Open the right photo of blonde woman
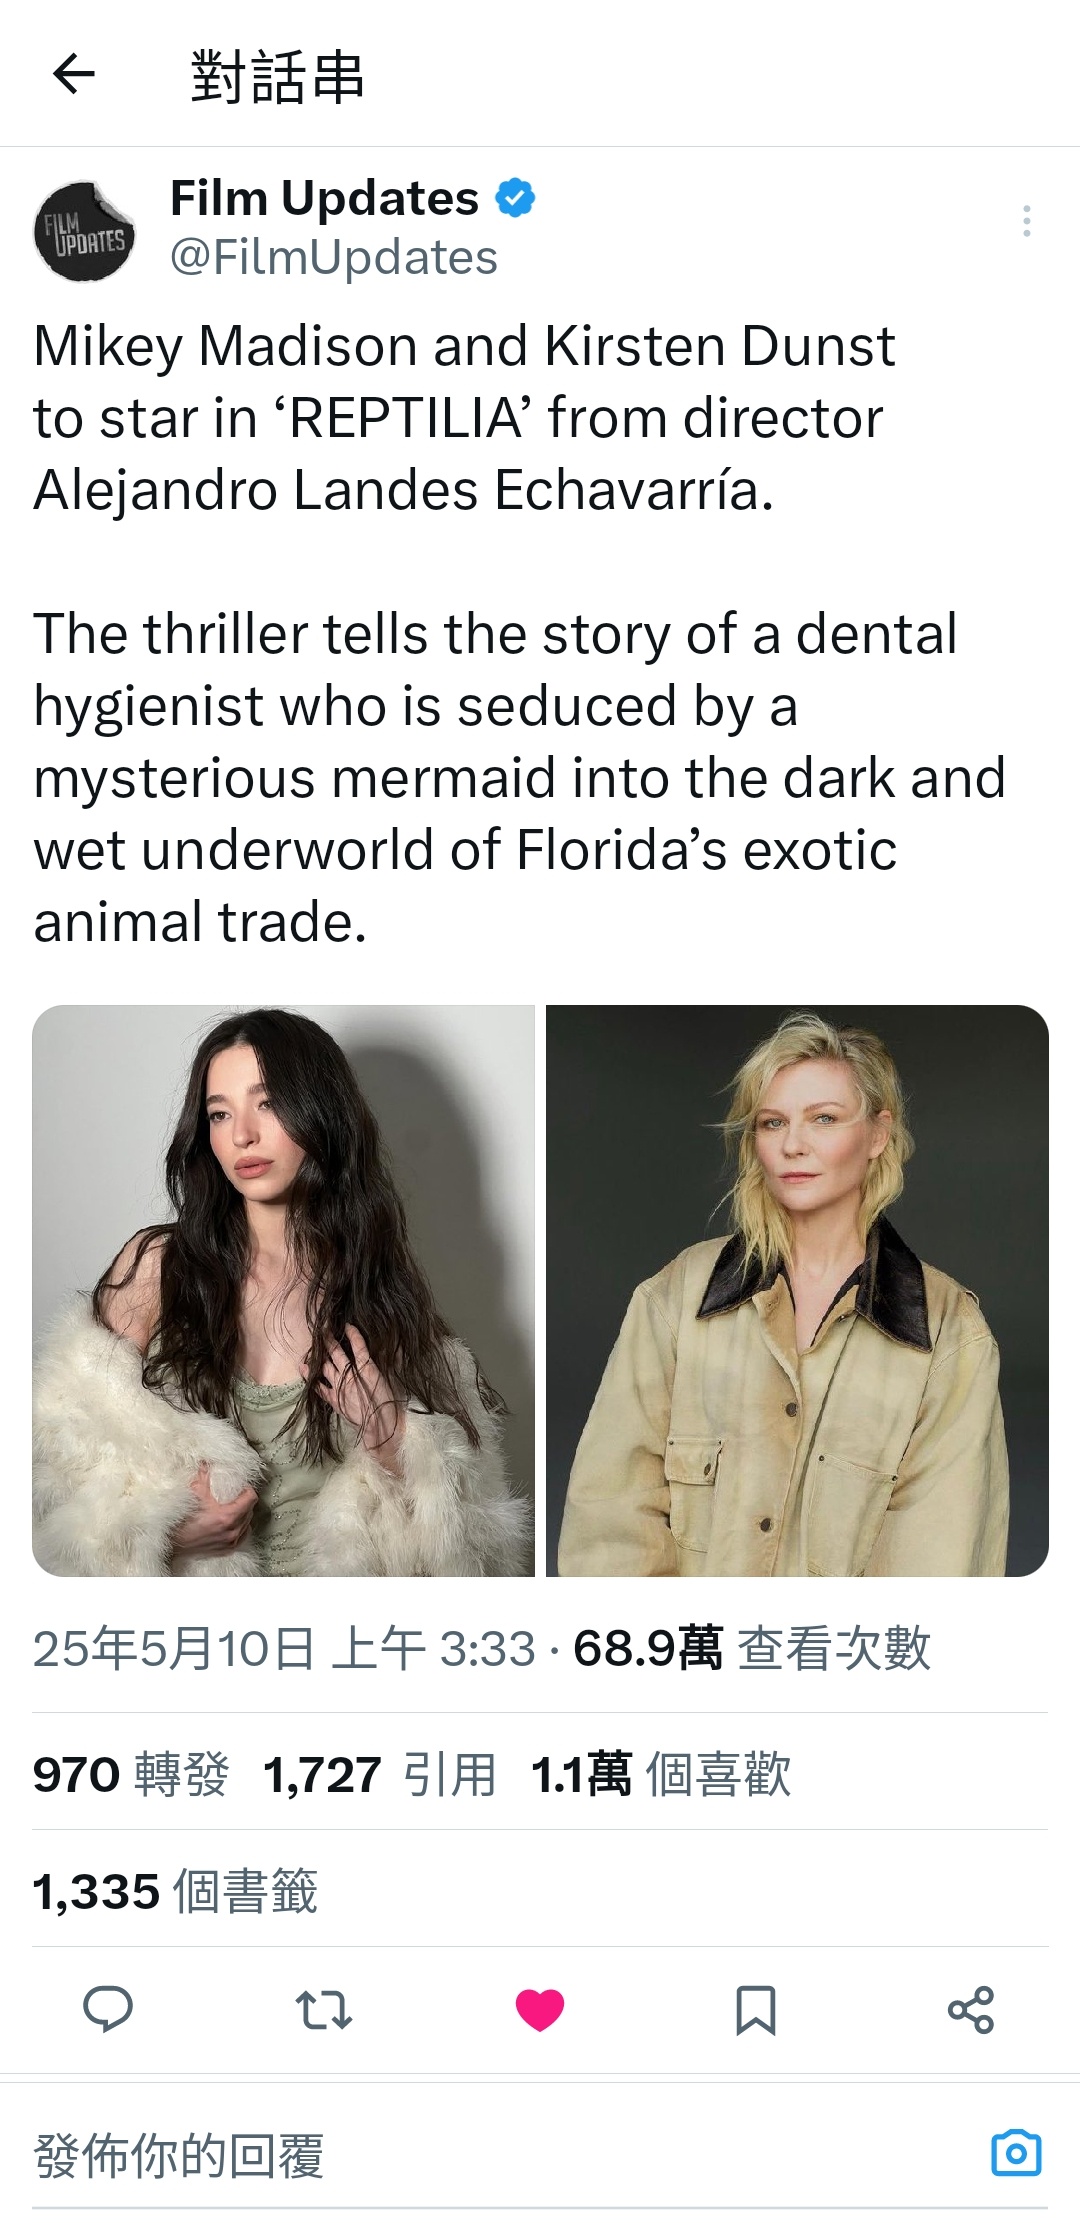The width and height of the screenshot is (1080, 2223). 797,1291
